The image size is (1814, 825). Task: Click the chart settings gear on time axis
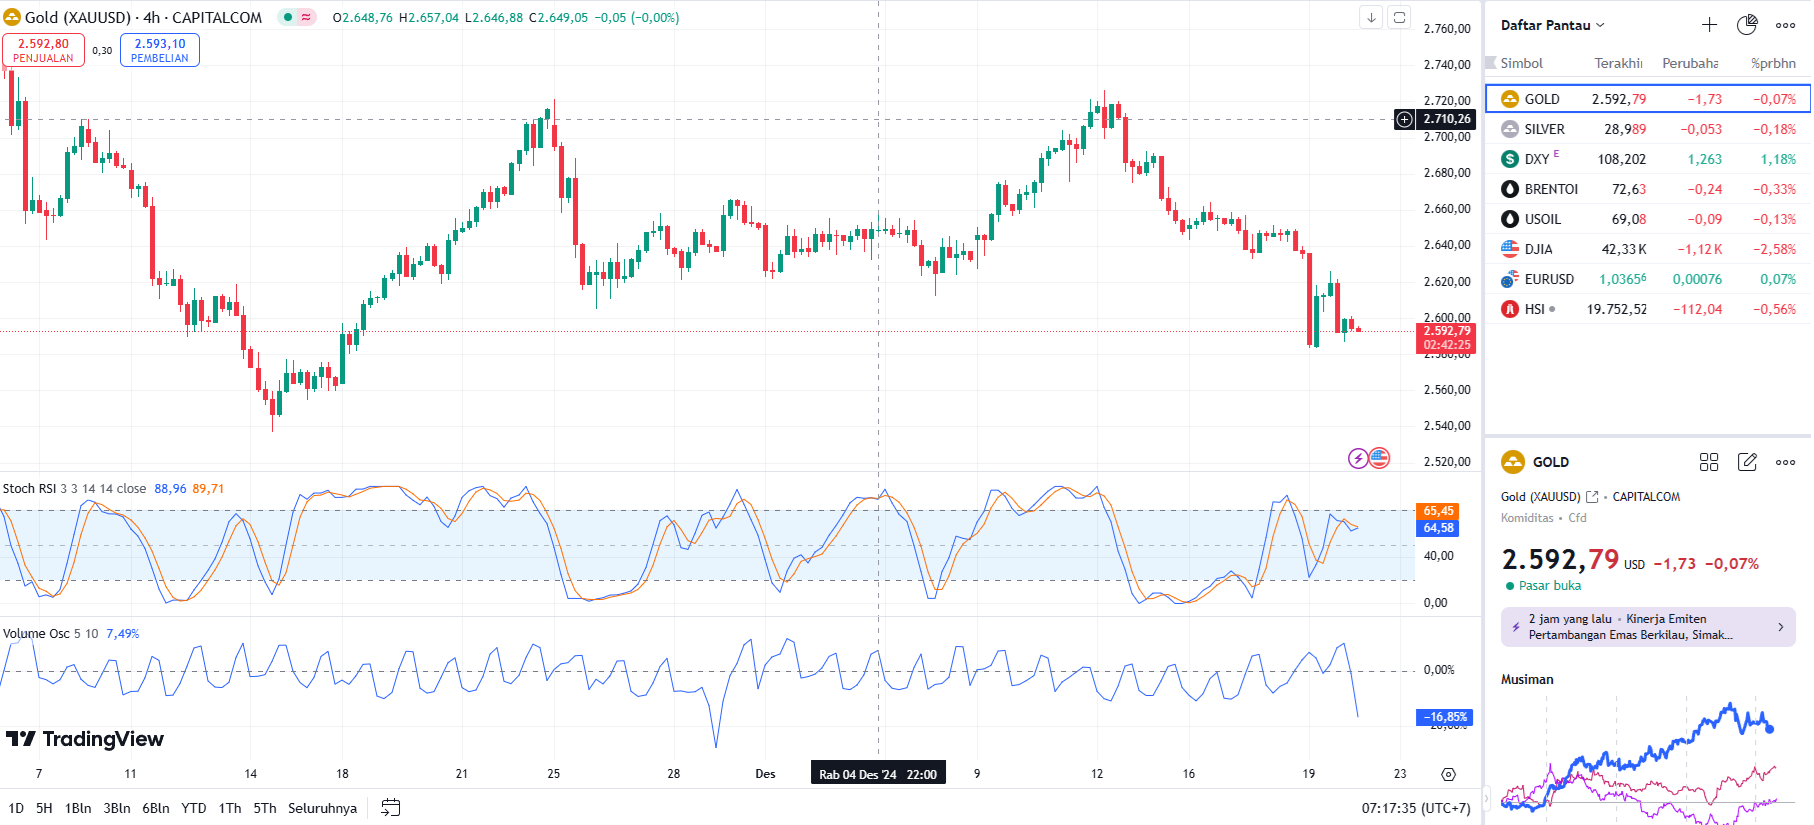point(1448,774)
